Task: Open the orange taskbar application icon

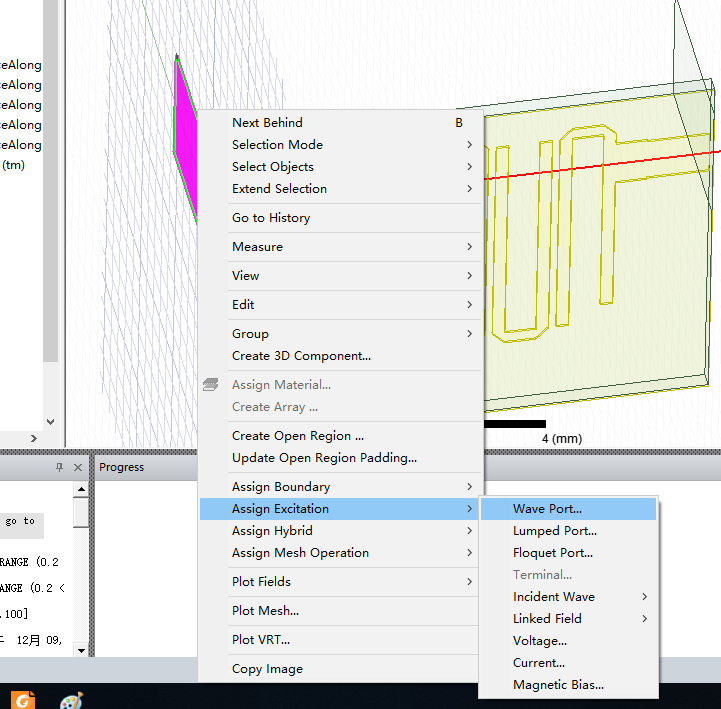Action: (23, 700)
